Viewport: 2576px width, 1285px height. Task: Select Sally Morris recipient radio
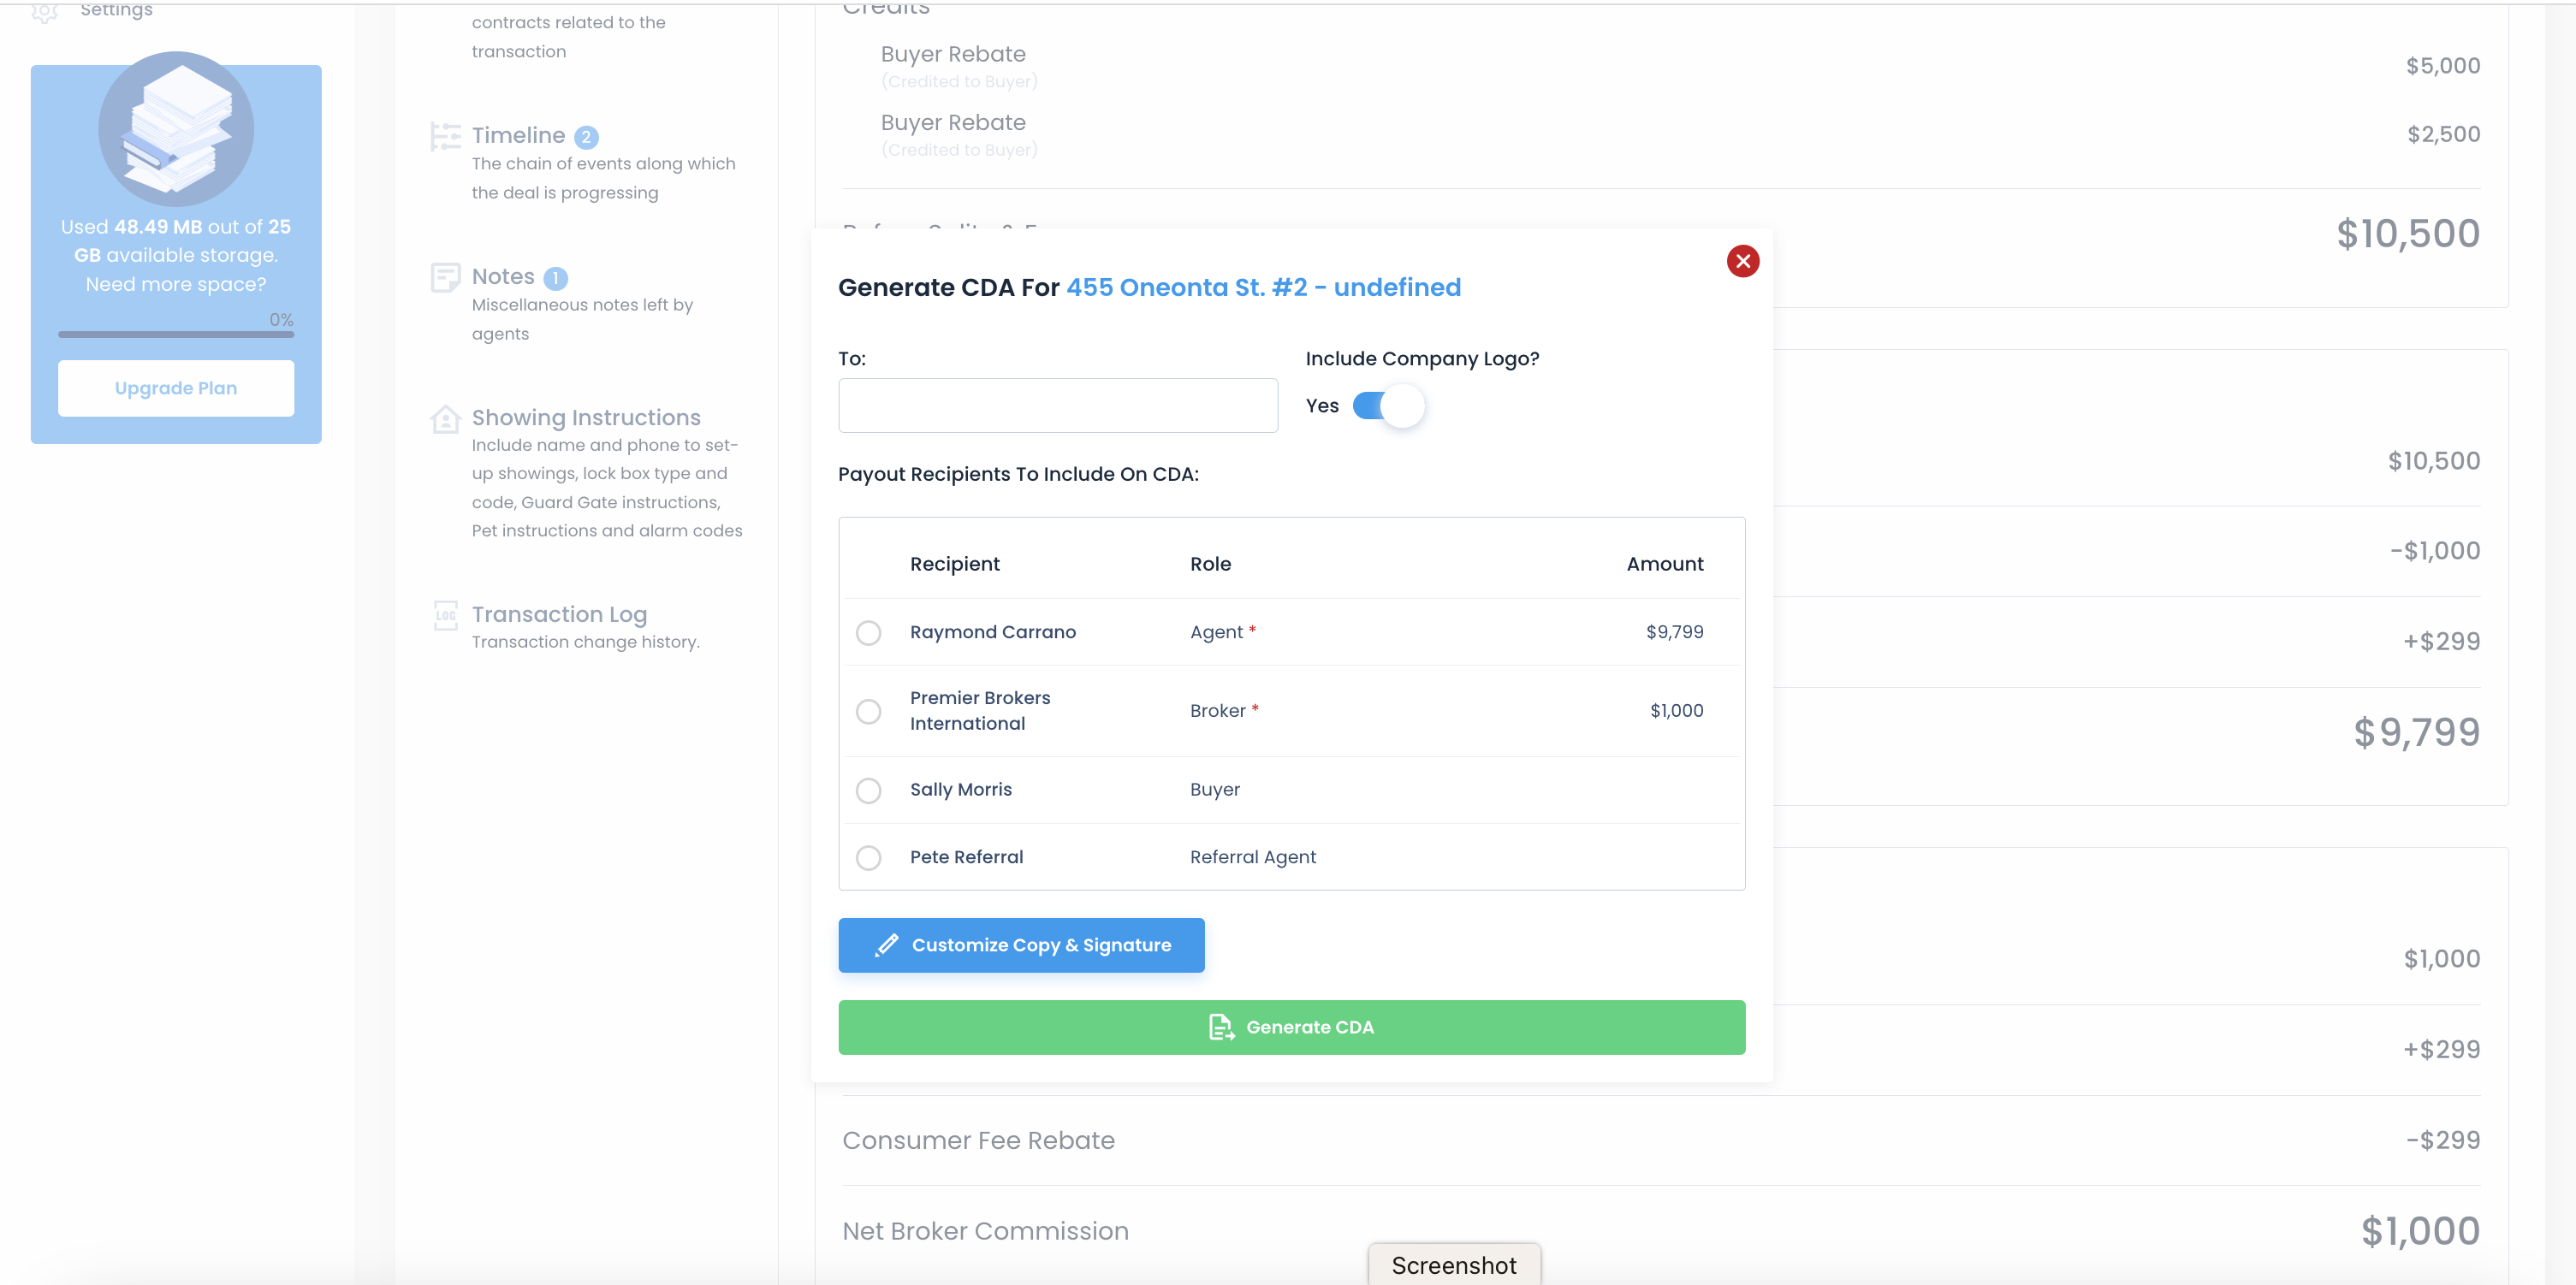coord(868,790)
